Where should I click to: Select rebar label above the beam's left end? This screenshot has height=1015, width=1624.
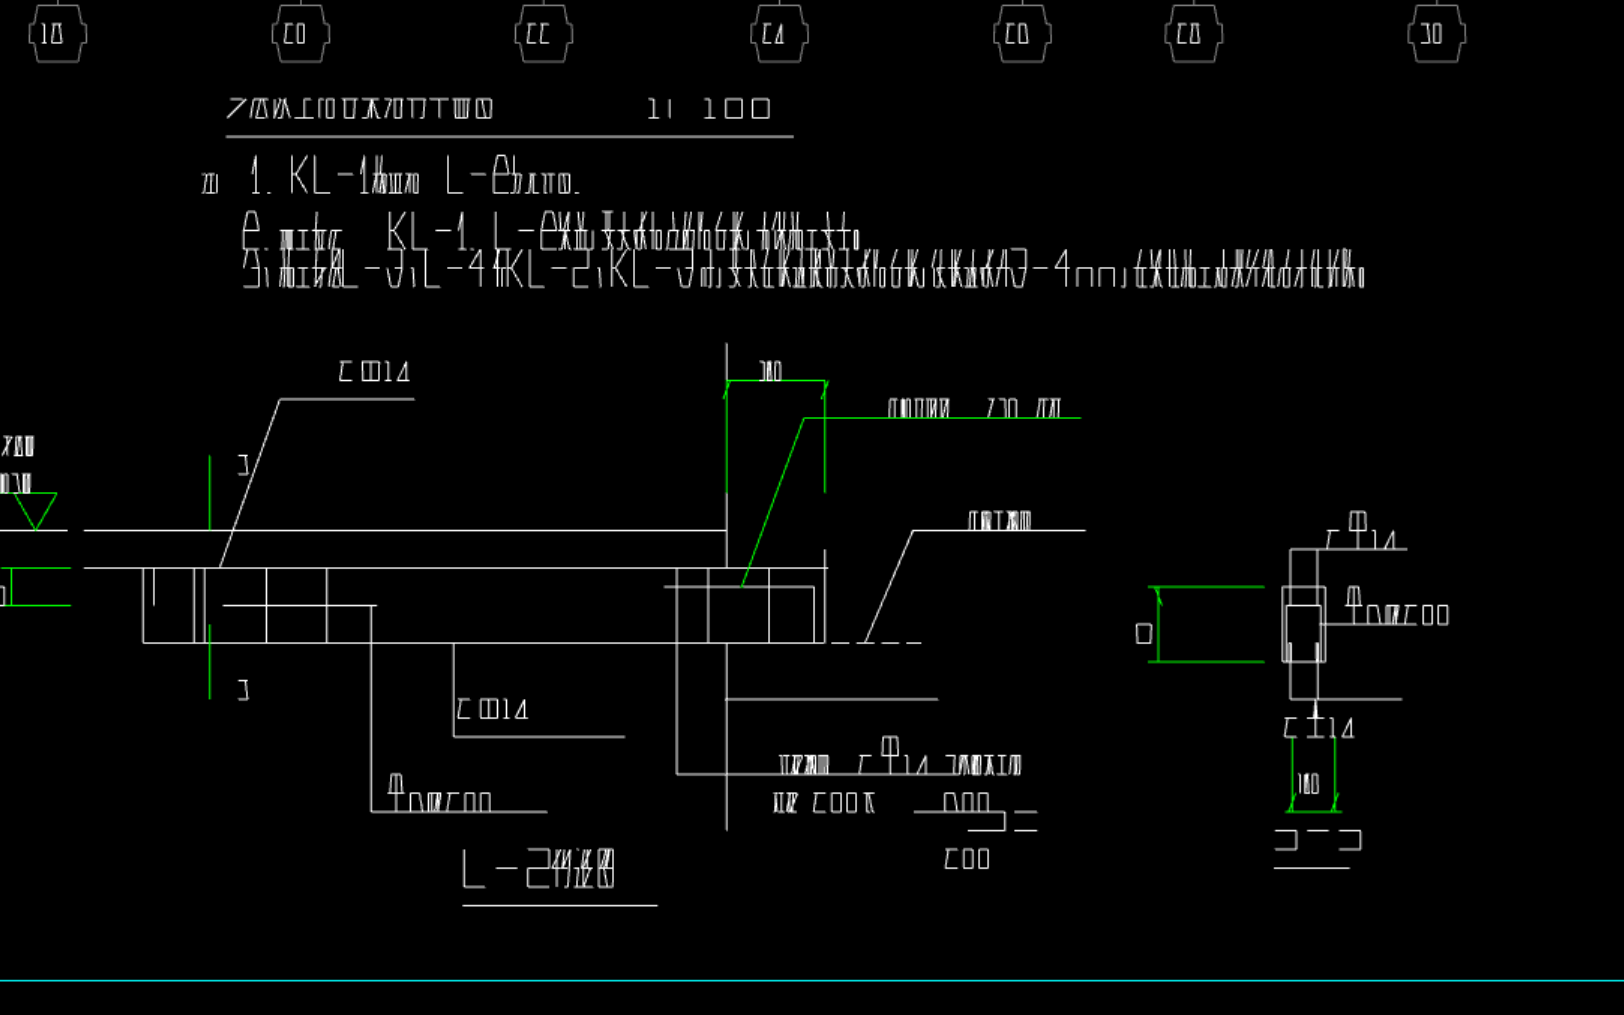click(374, 372)
